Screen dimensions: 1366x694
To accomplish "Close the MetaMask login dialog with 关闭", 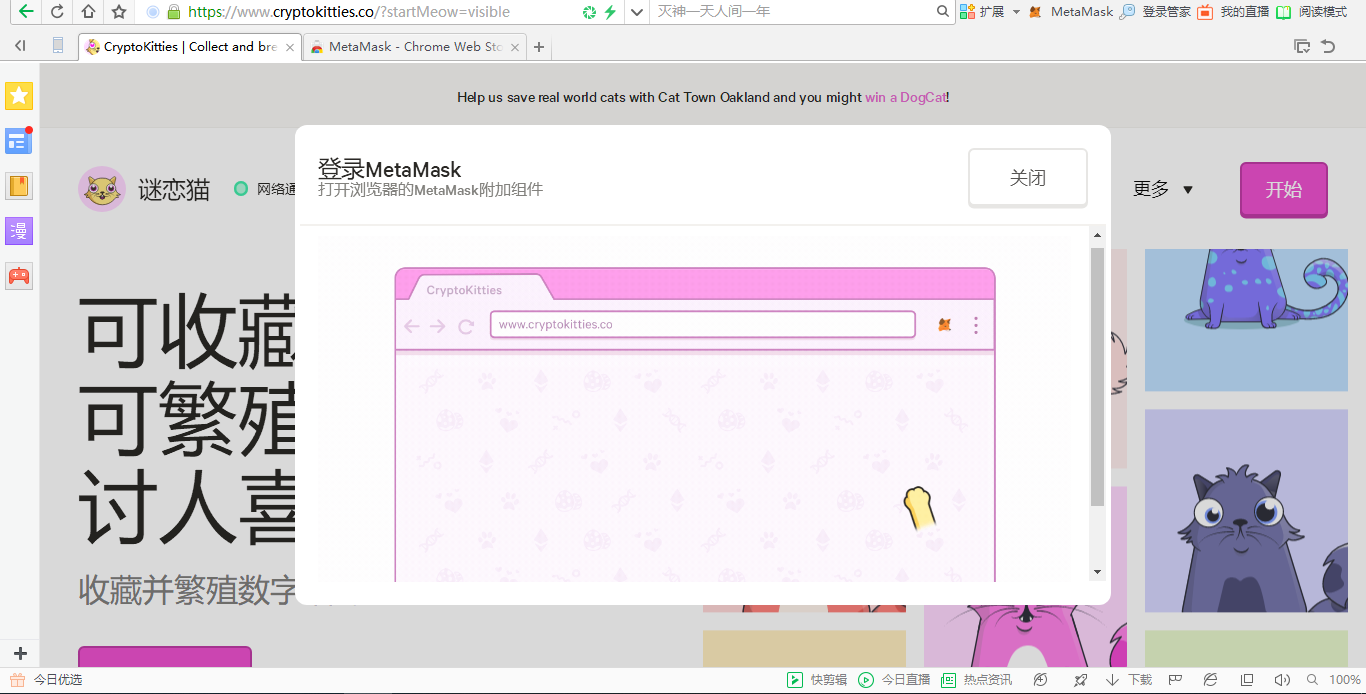I will point(1027,178).
